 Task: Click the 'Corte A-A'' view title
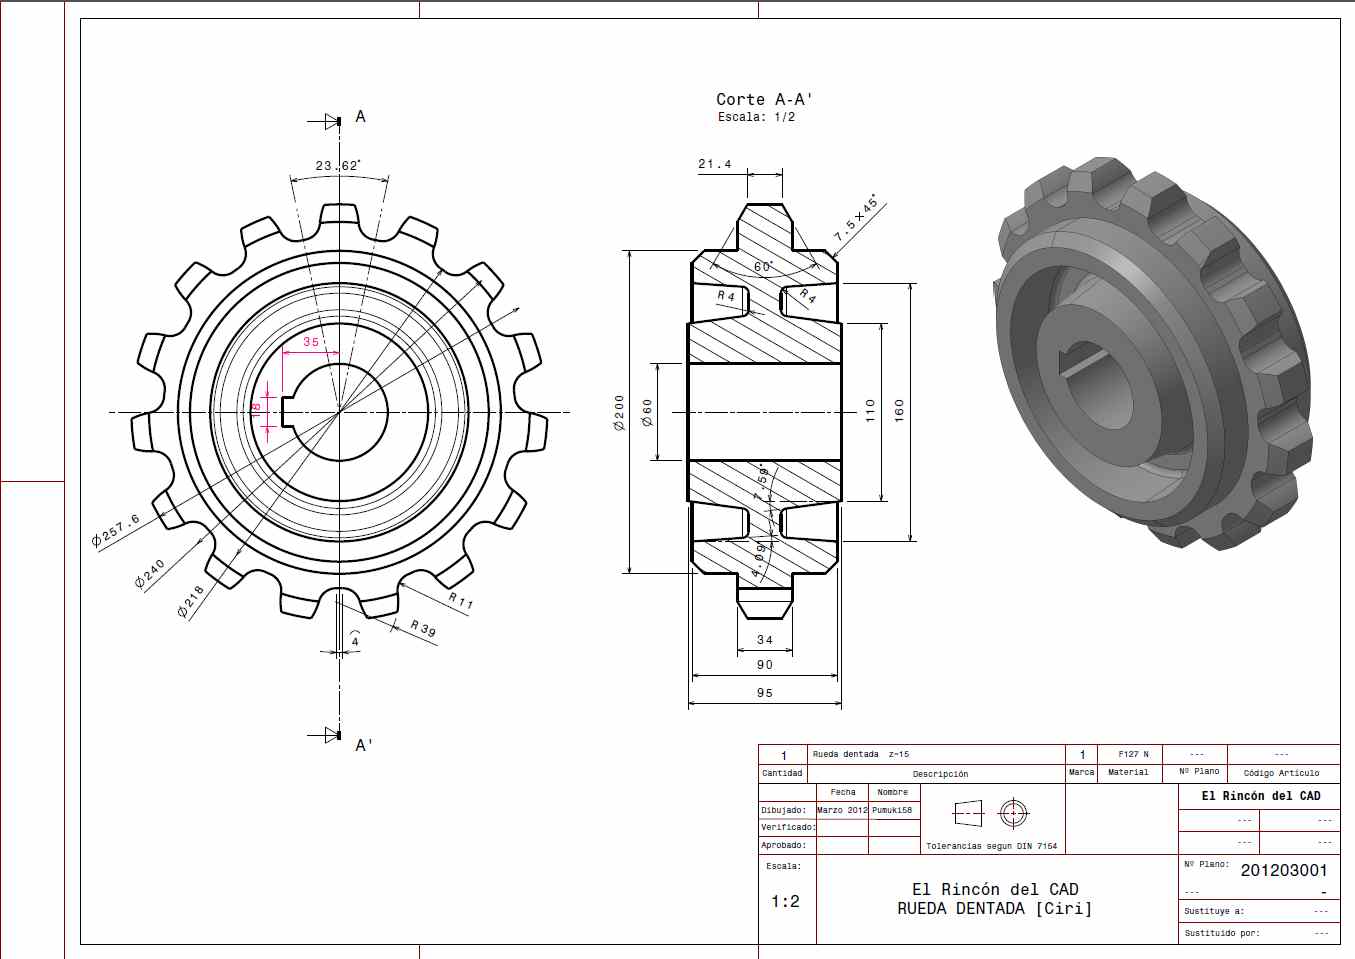coord(764,99)
